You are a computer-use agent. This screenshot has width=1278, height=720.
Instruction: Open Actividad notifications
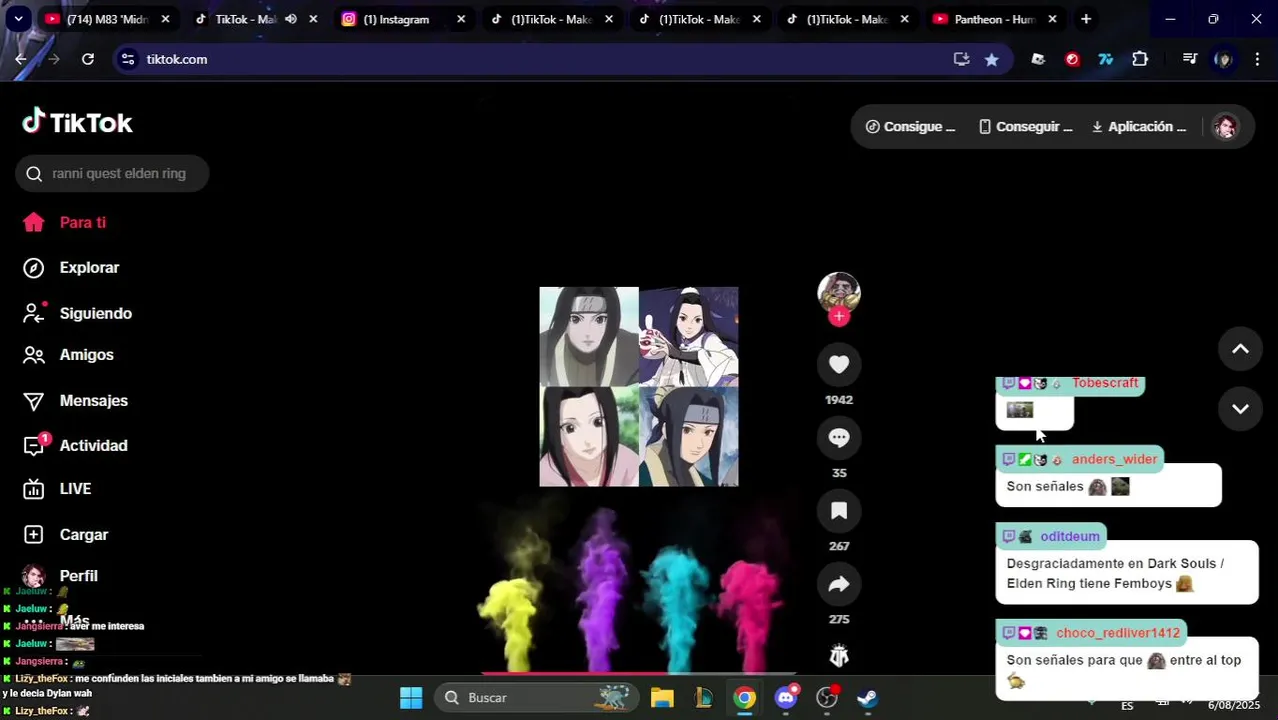pos(75,445)
